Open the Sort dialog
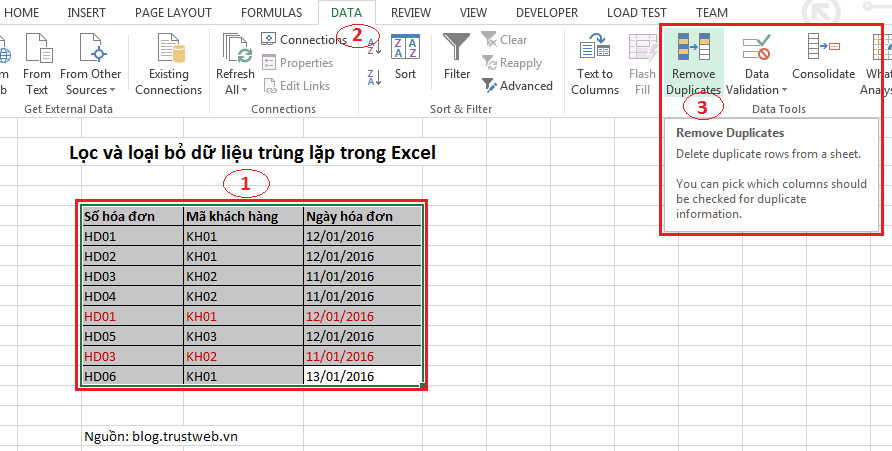Viewport: 892px width, 451px height. pyautogui.click(x=406, y=57)
